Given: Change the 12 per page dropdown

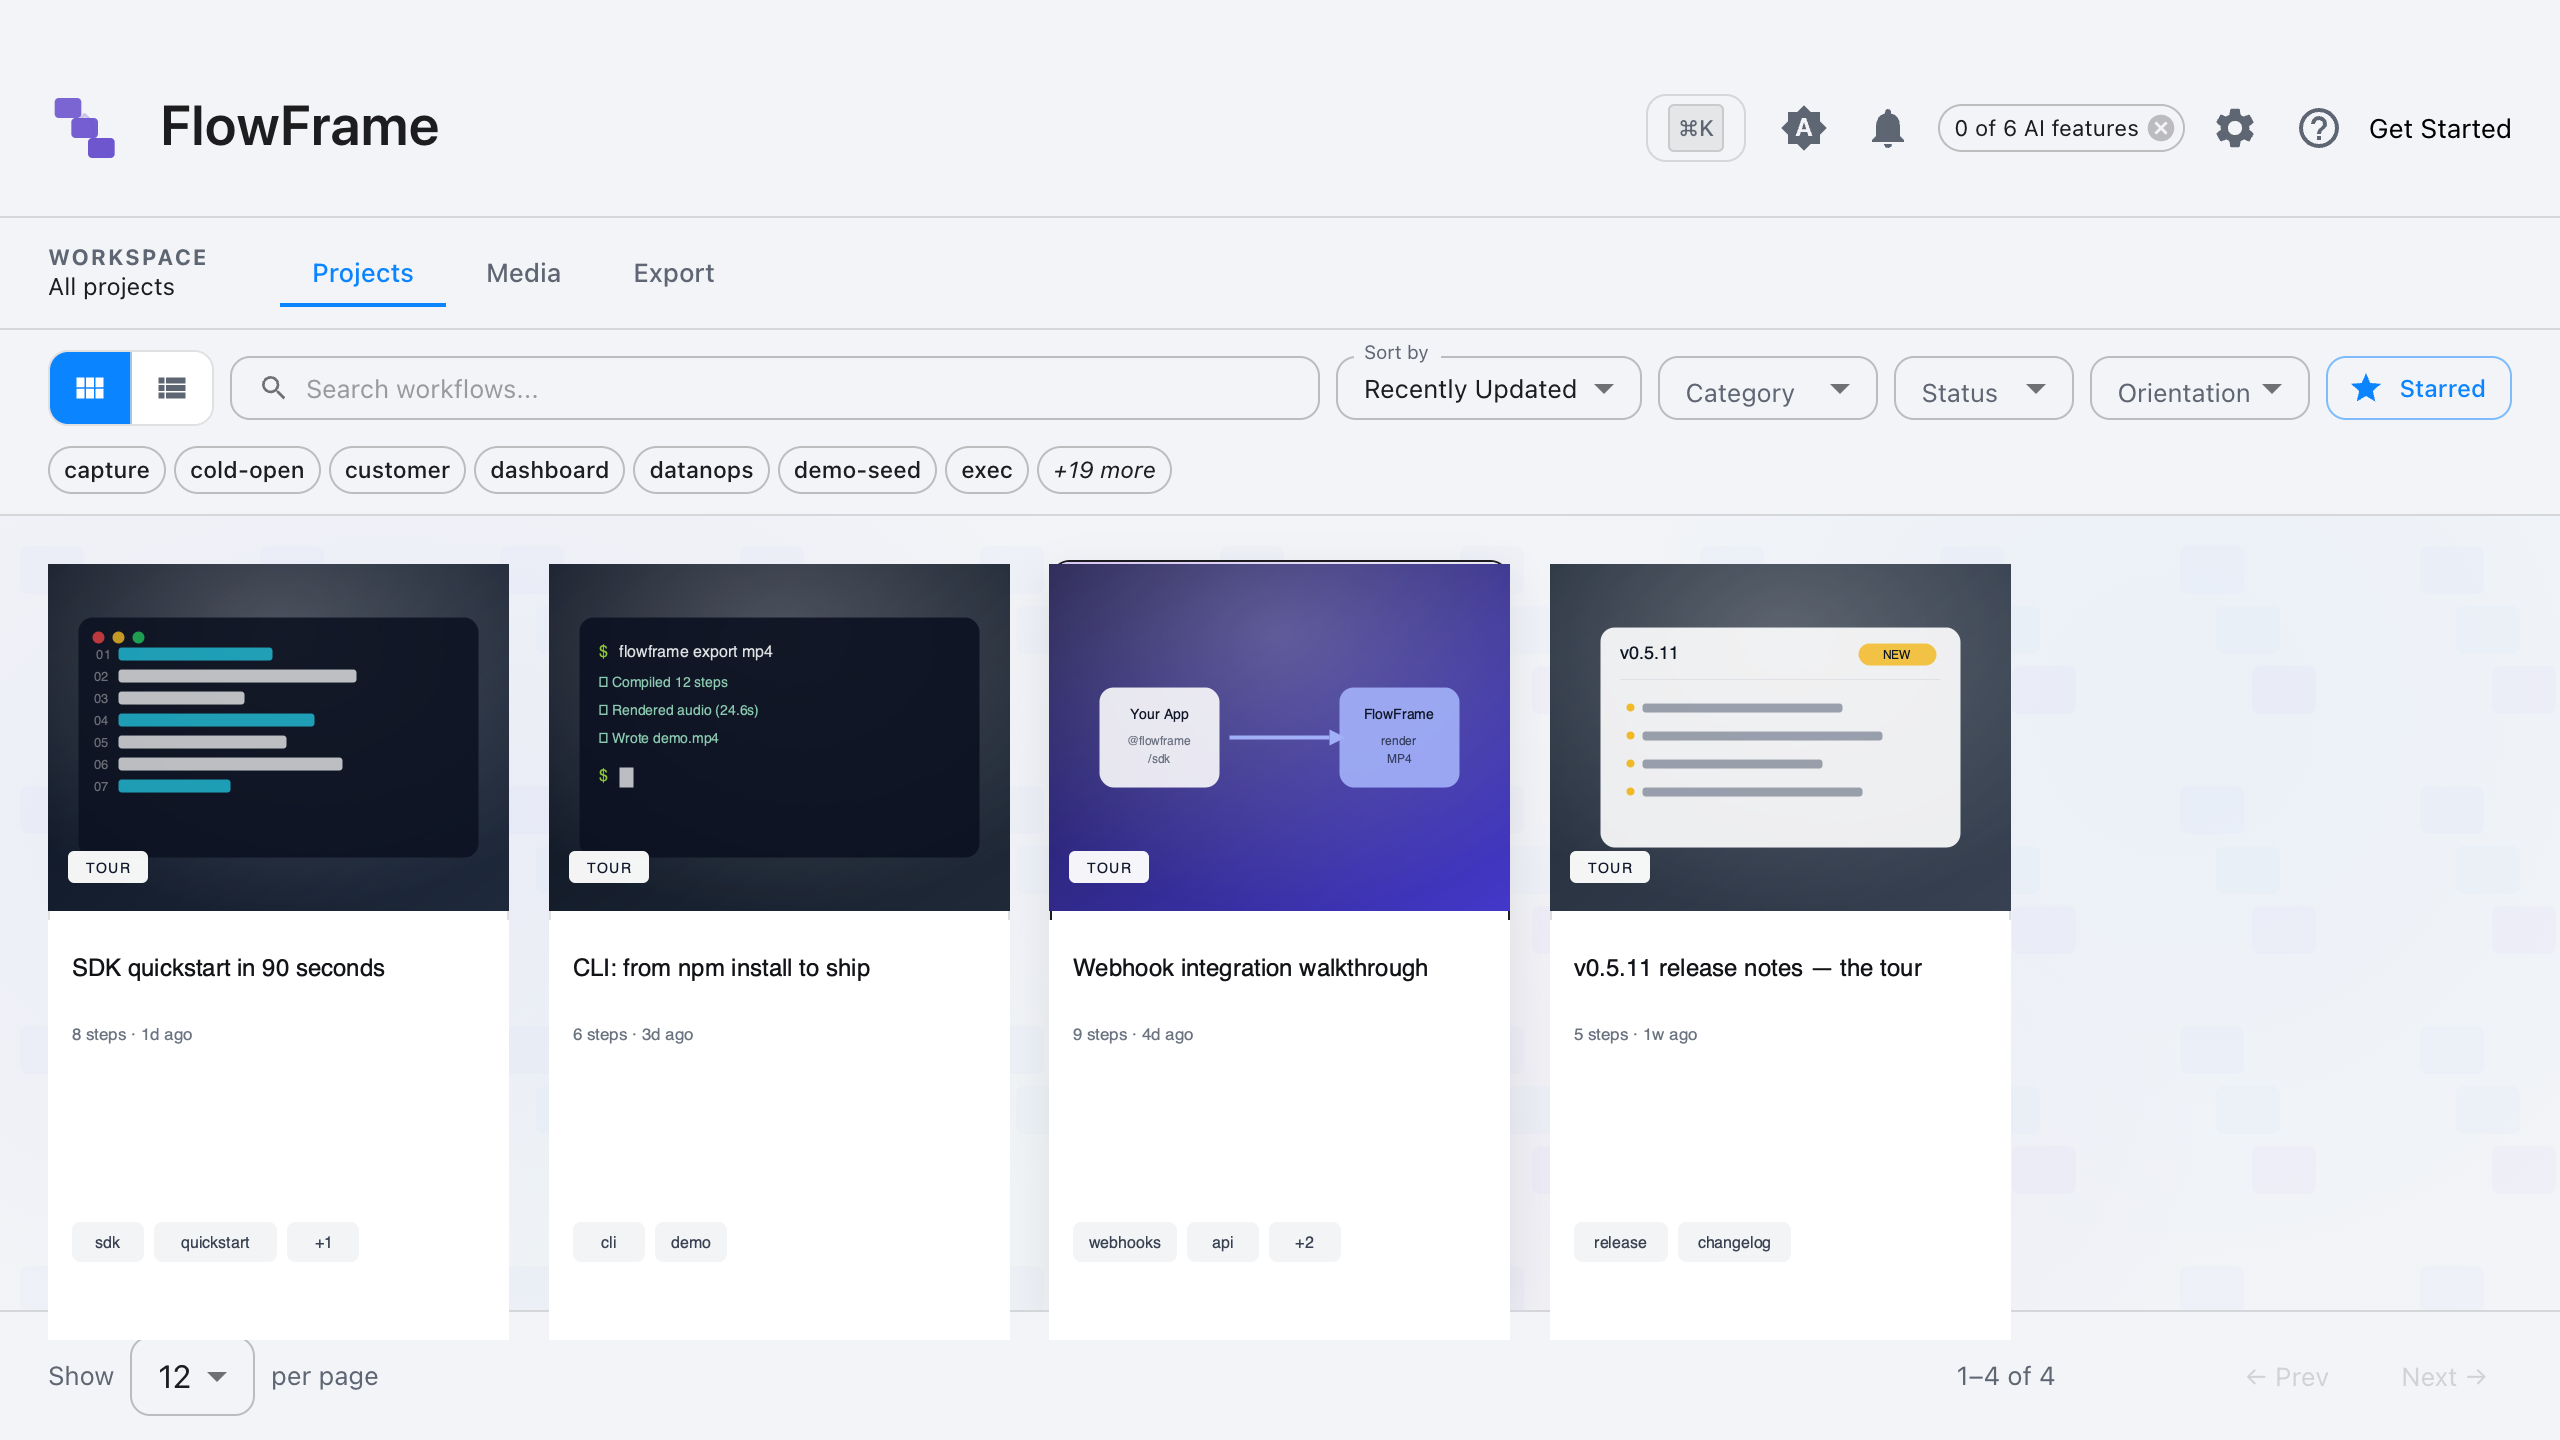Looking at the screenshot, I should pos(192,1376).
